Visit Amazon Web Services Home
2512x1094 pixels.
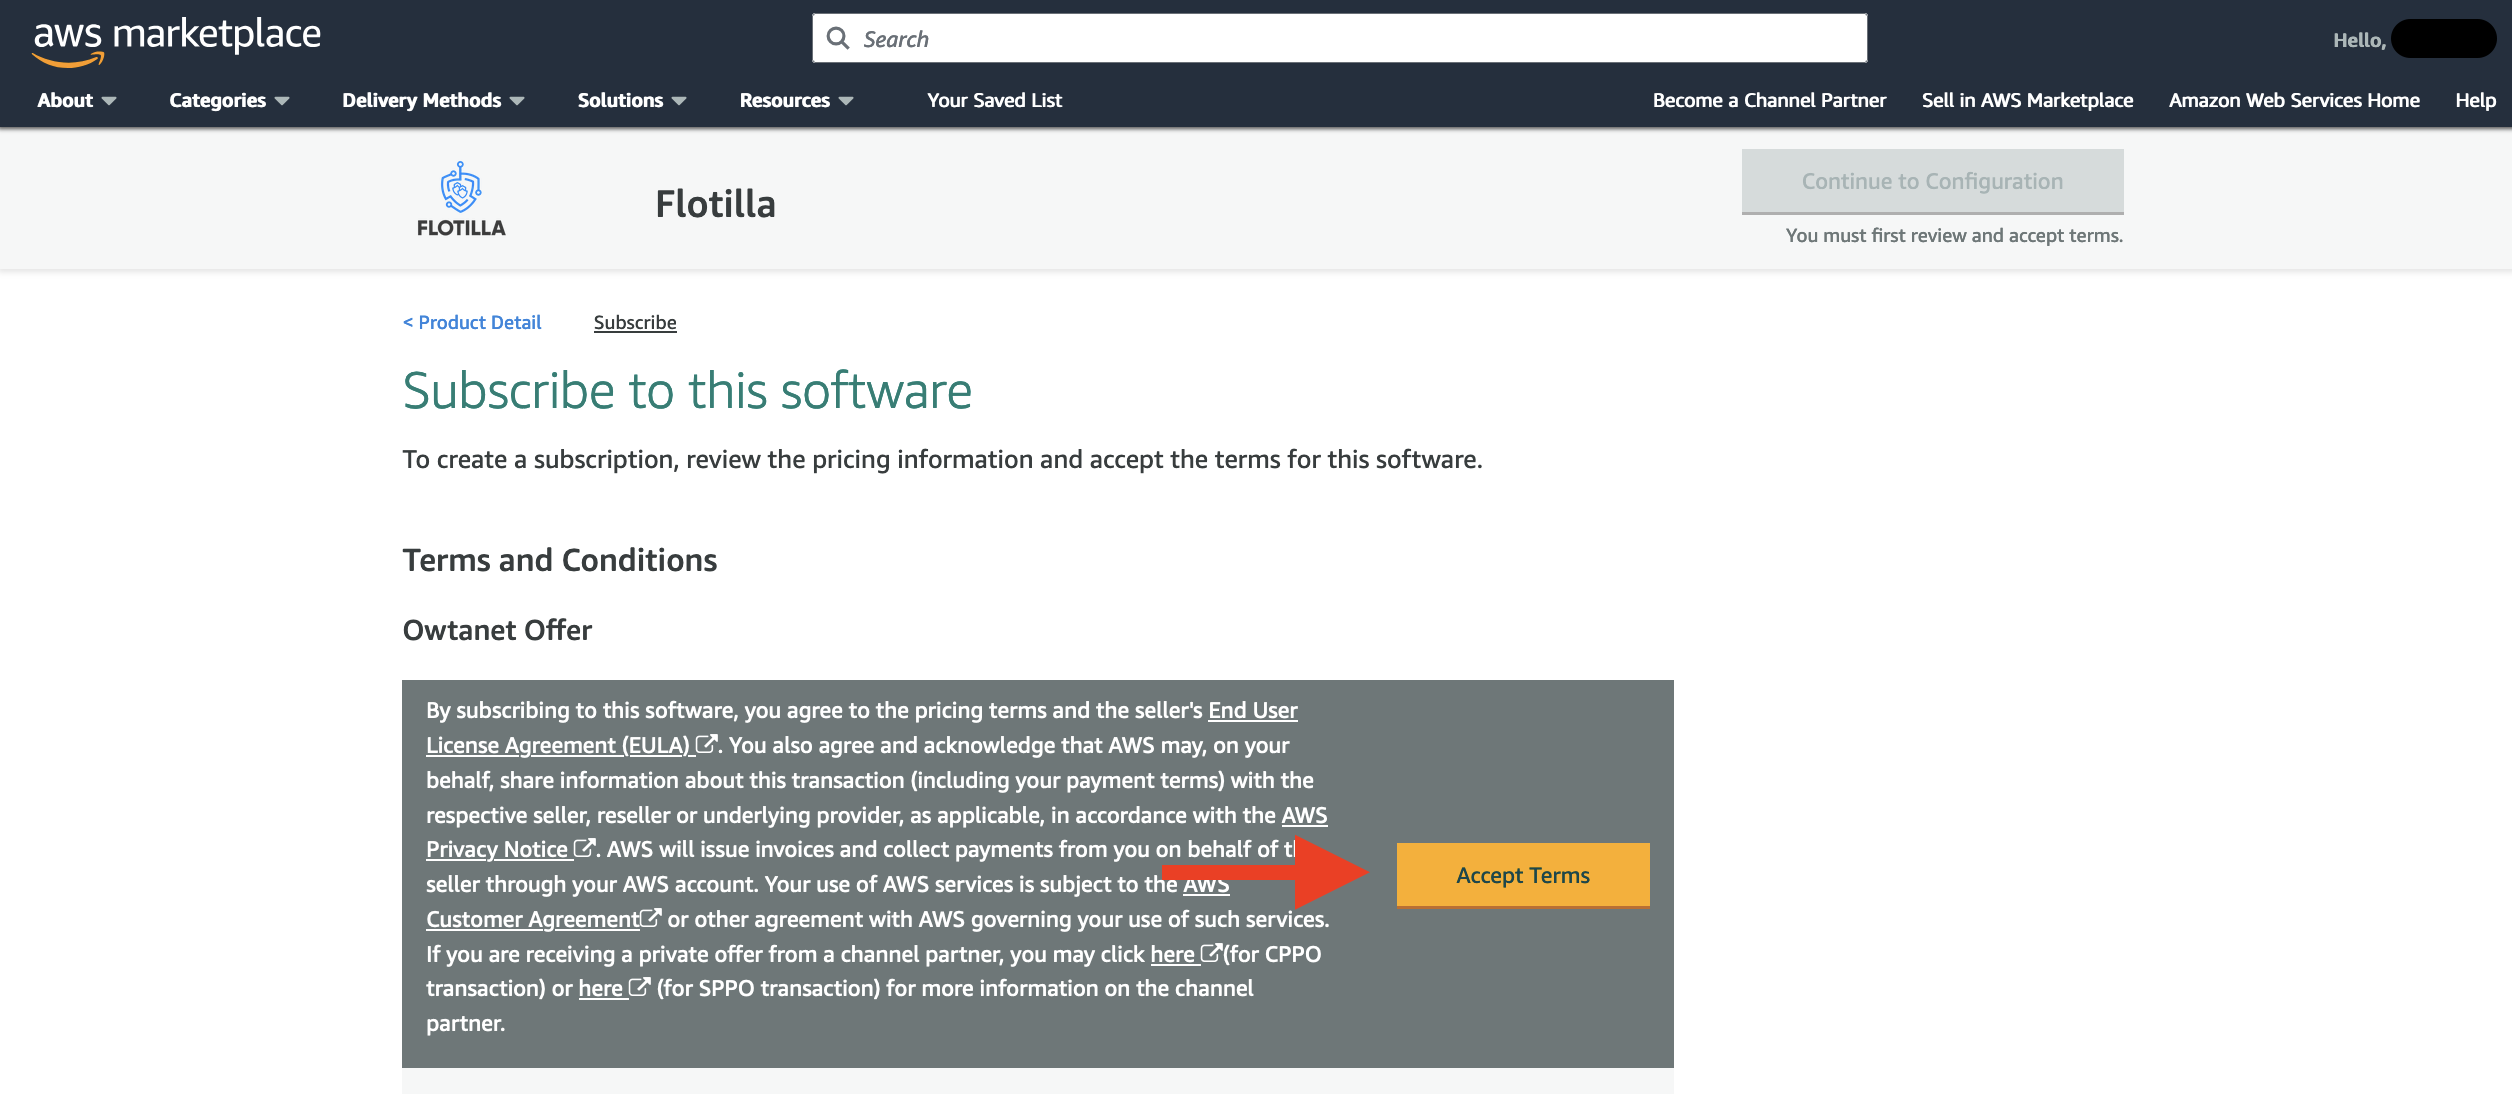pyautogui.click(x=2294, y=100)
